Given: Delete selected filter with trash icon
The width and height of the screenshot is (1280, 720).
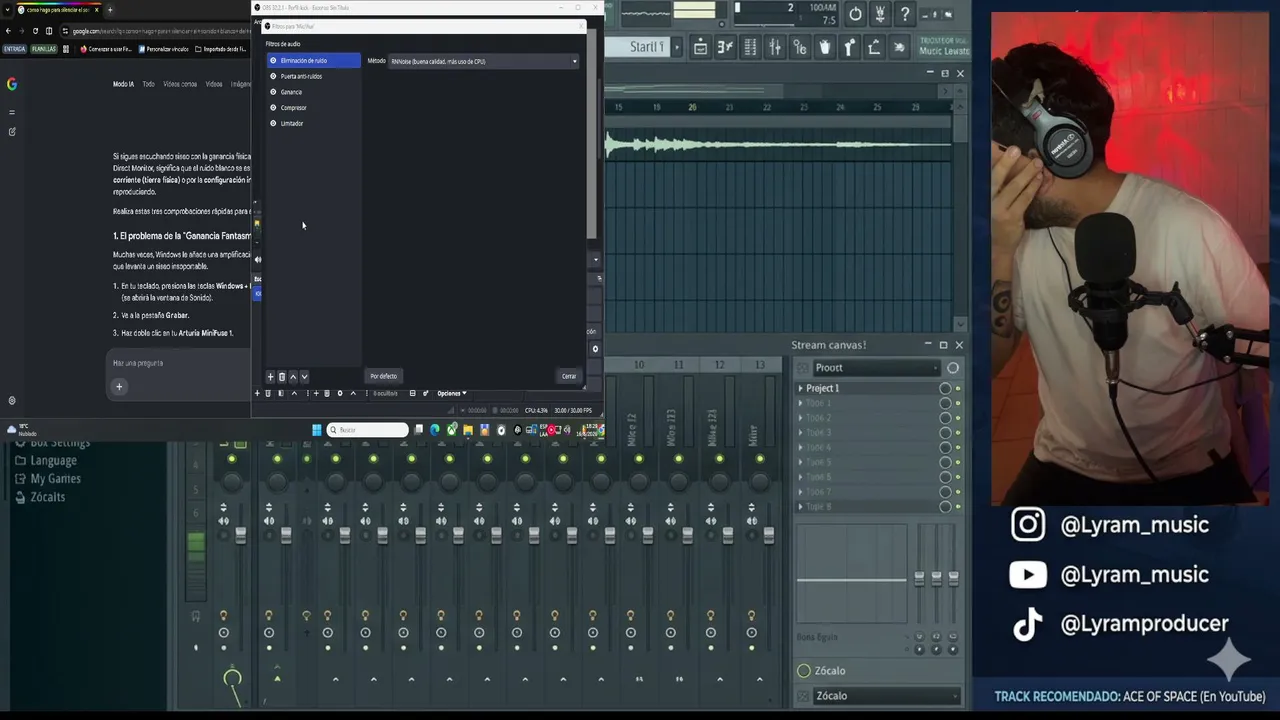Looking at the screenshot, I should click(x=282, y=377).
